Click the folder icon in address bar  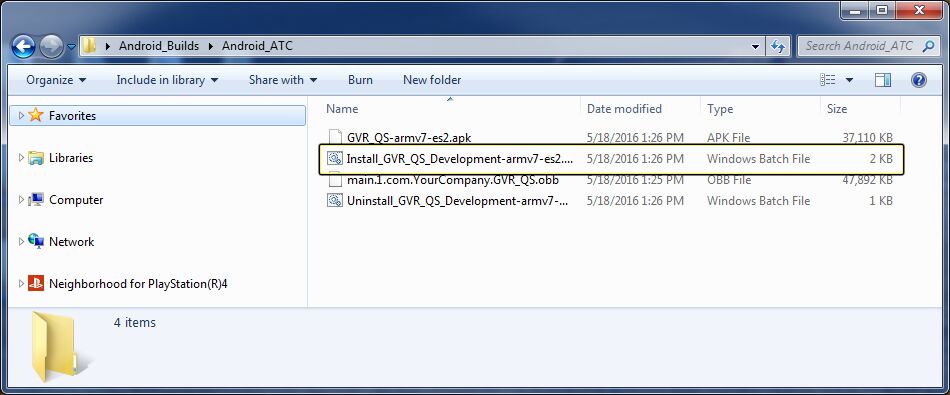tap(89, 46)
